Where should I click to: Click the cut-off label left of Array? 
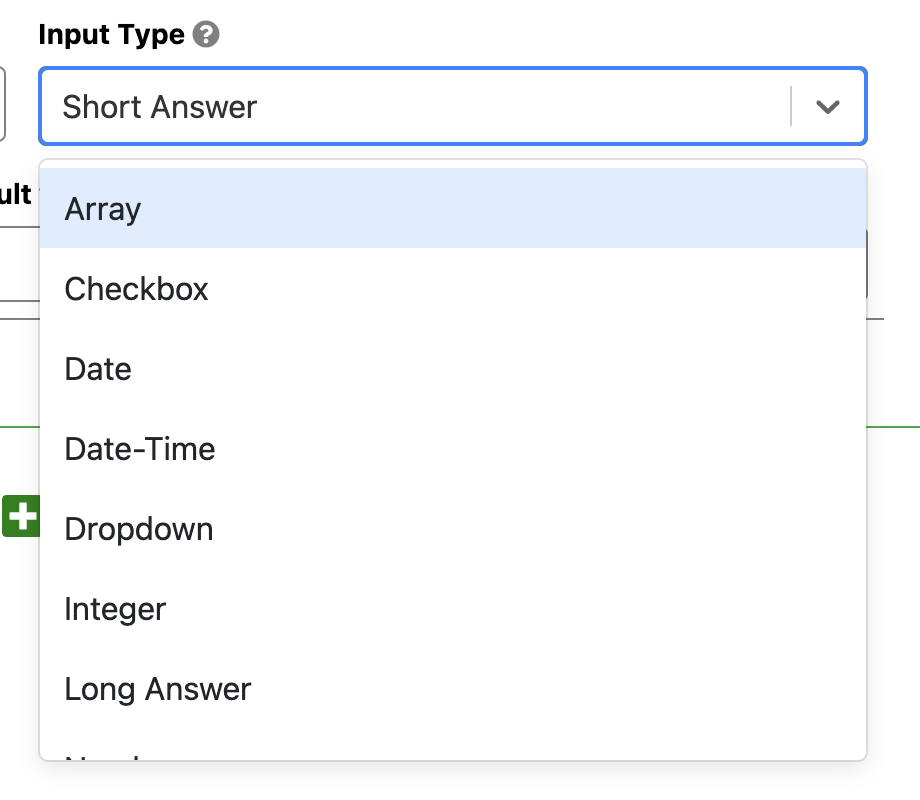coord(16,193)
